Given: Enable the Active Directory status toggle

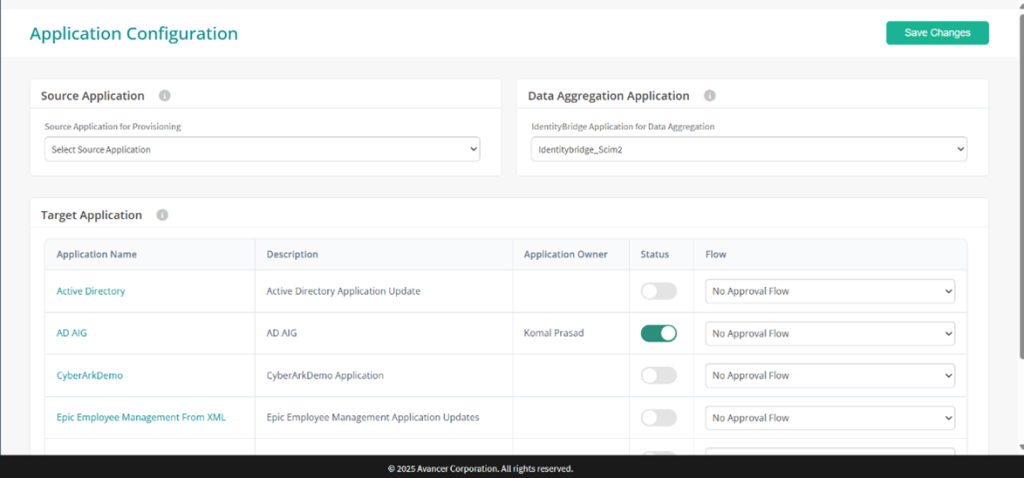Looking at the screenshot, I should [x=658, y=291].
